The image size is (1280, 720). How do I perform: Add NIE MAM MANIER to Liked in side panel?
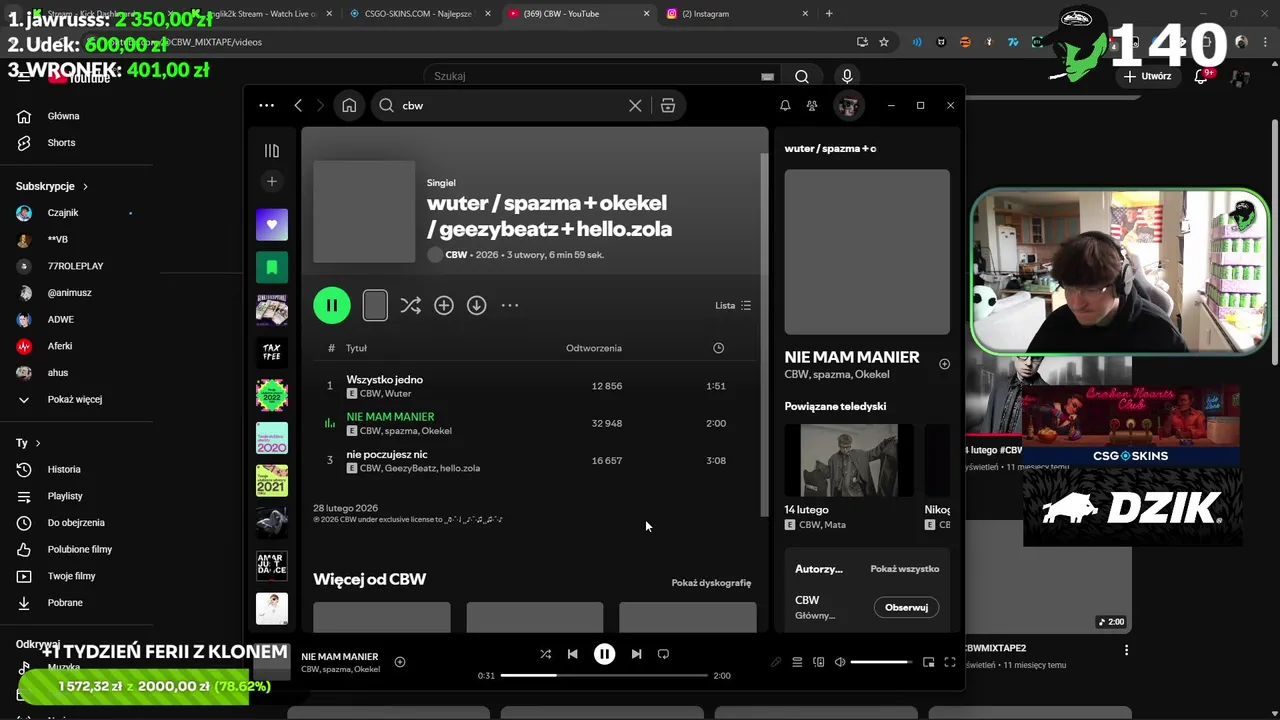point(944,364)
